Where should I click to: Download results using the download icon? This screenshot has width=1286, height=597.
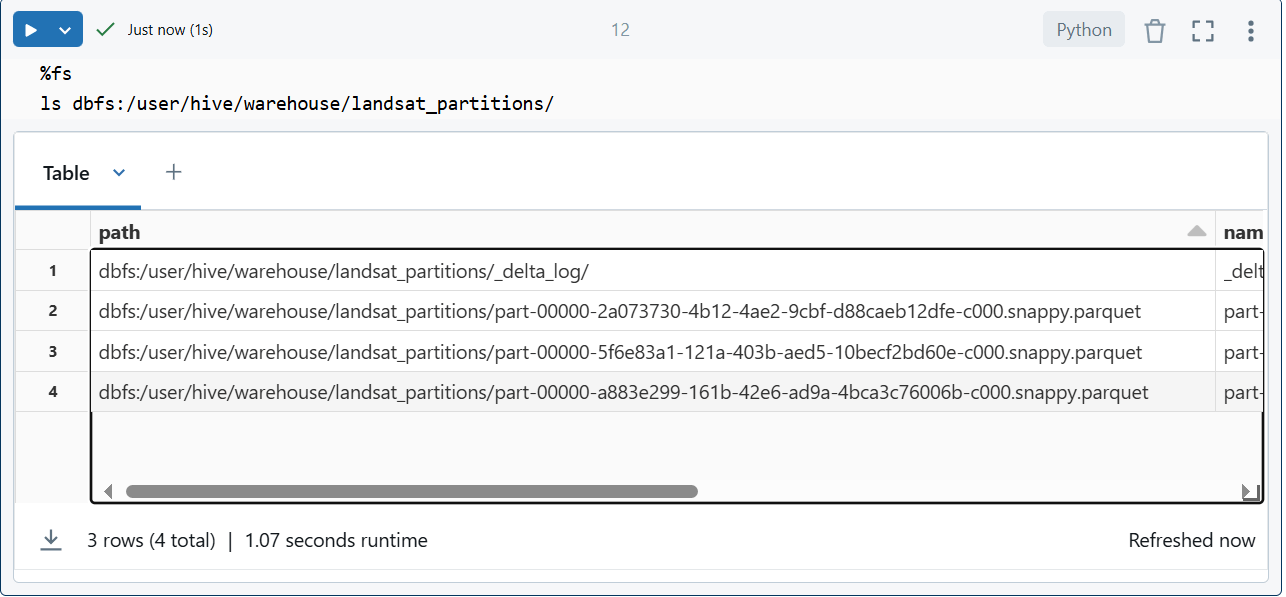pyautogui.click(x=50, y=540)
